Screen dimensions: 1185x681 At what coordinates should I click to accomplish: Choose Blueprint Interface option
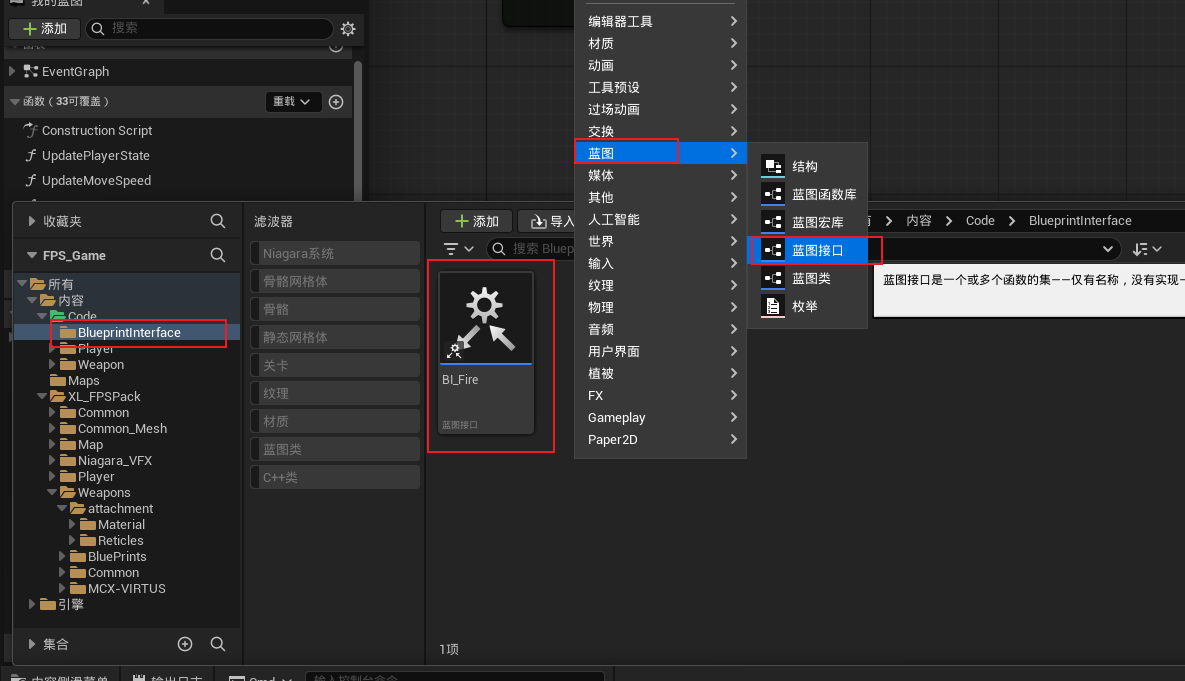807,250
